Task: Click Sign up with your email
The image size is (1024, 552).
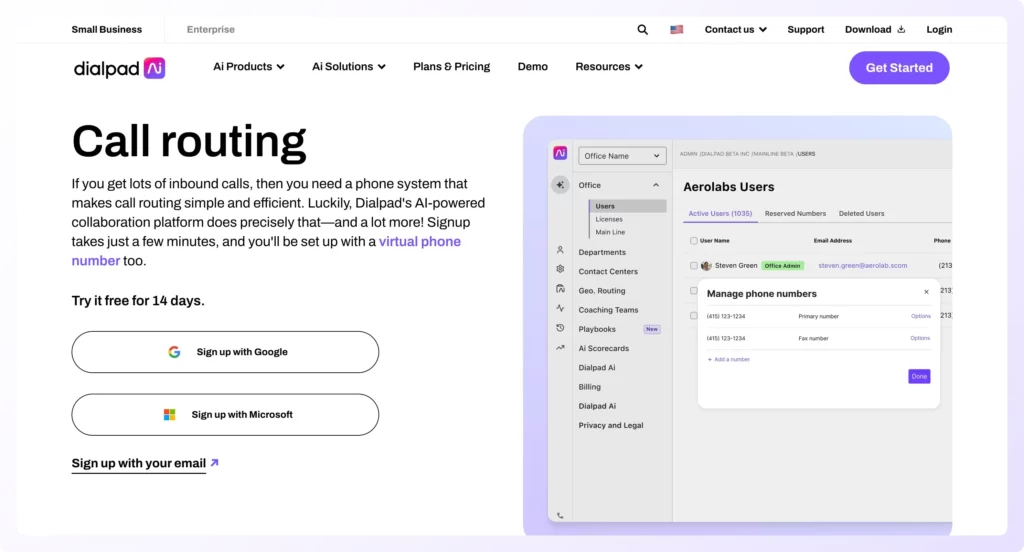Action: pos(138,463)
